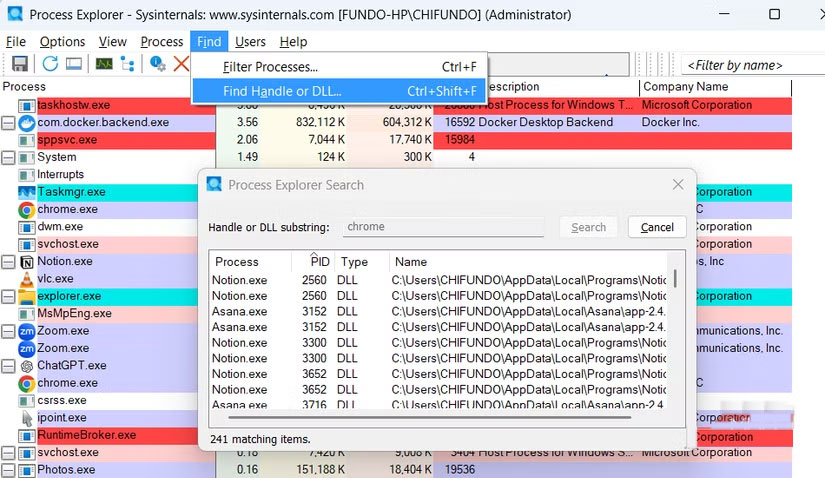Click the 241 matching items status text
Image resolution: width=825 pixels, height=478 pixels.
[260, 439]
